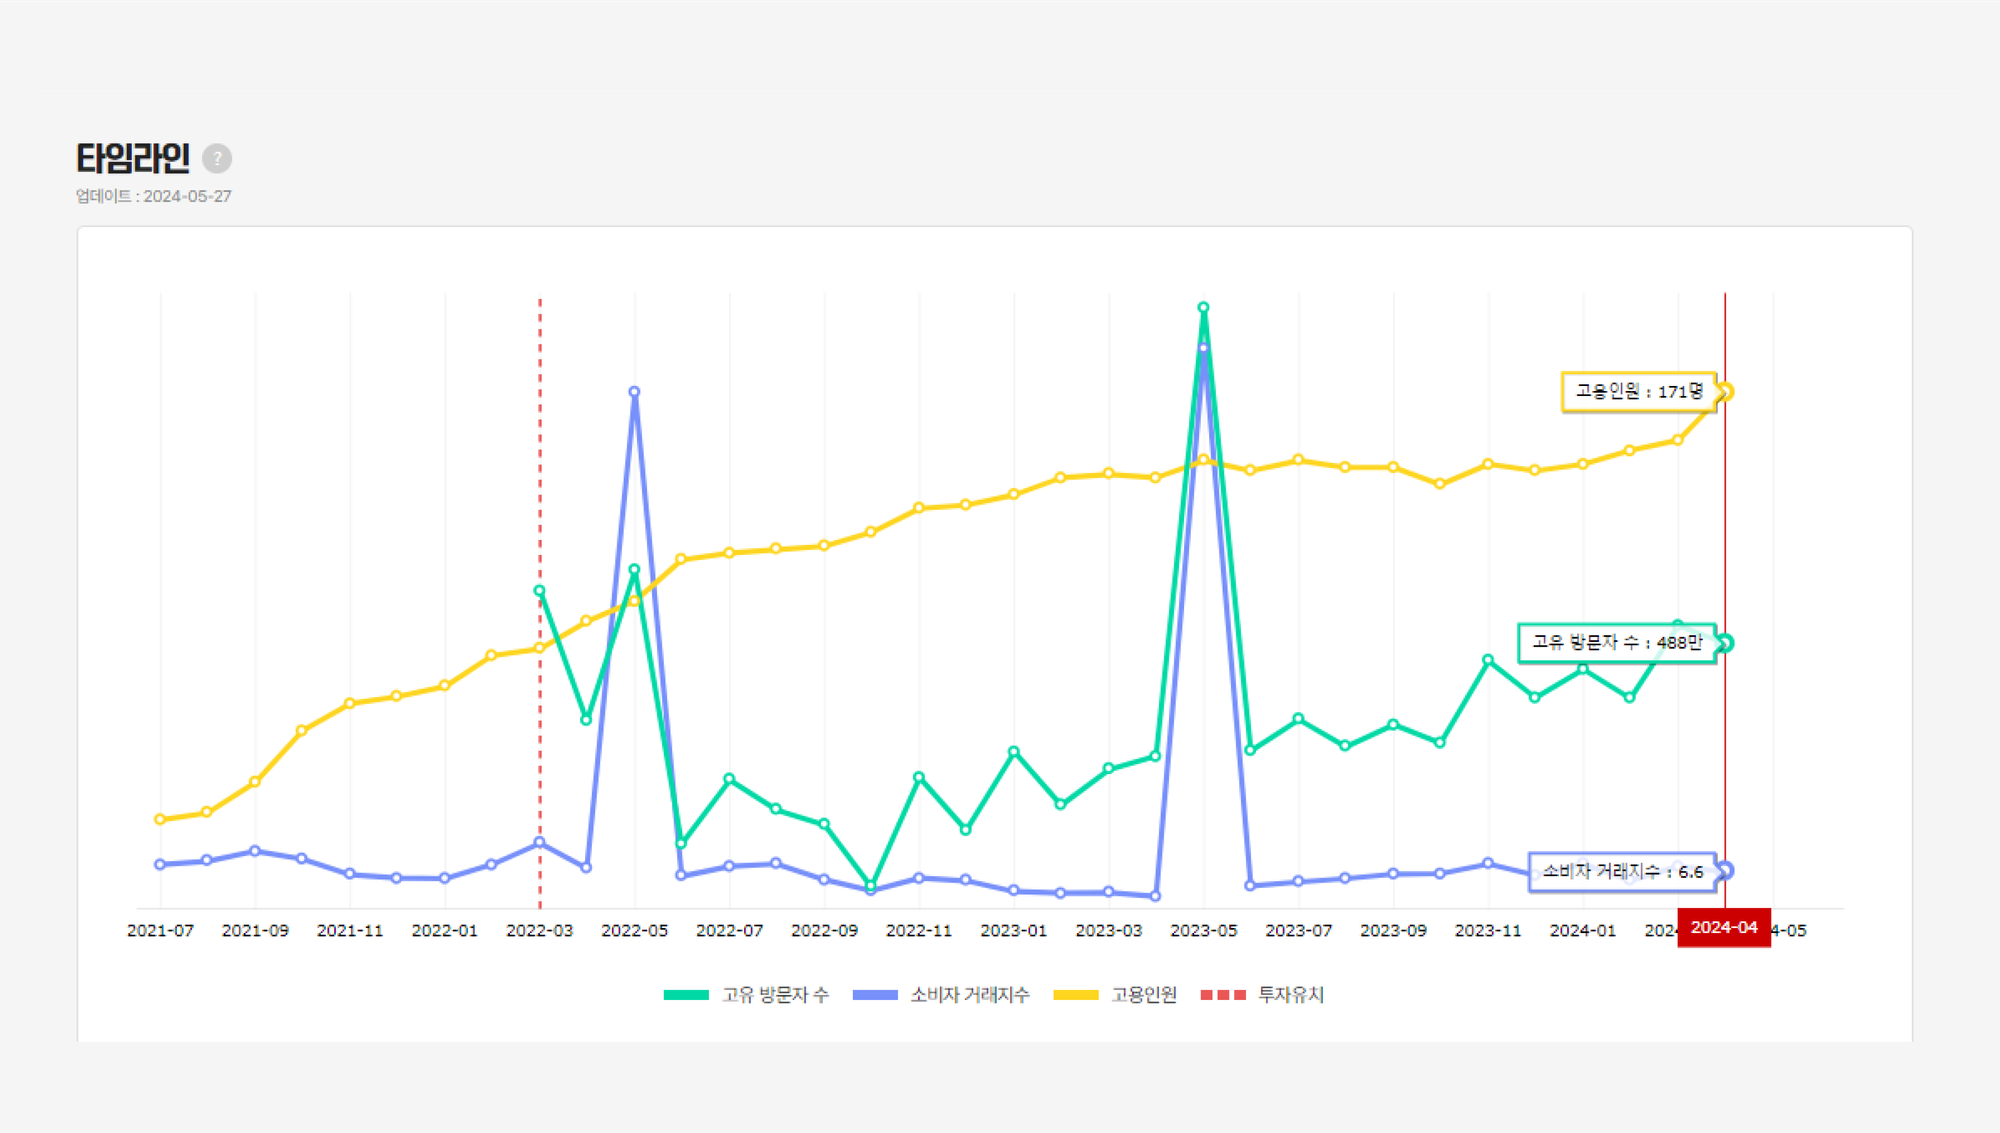Toggle the 고유 방문자 수 legend item
Image resolution: width=2000 pixels, height=1133 pixels.
point(746,994)
